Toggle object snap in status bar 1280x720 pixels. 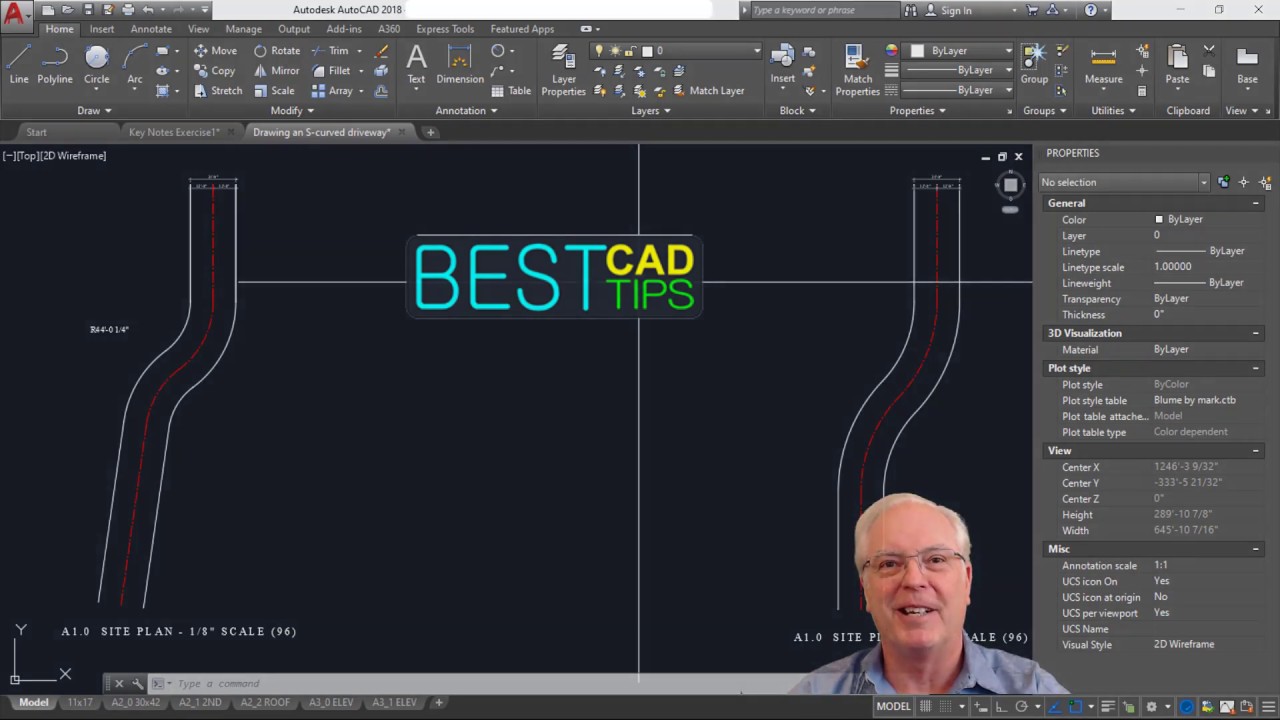tap(1075, 706)
